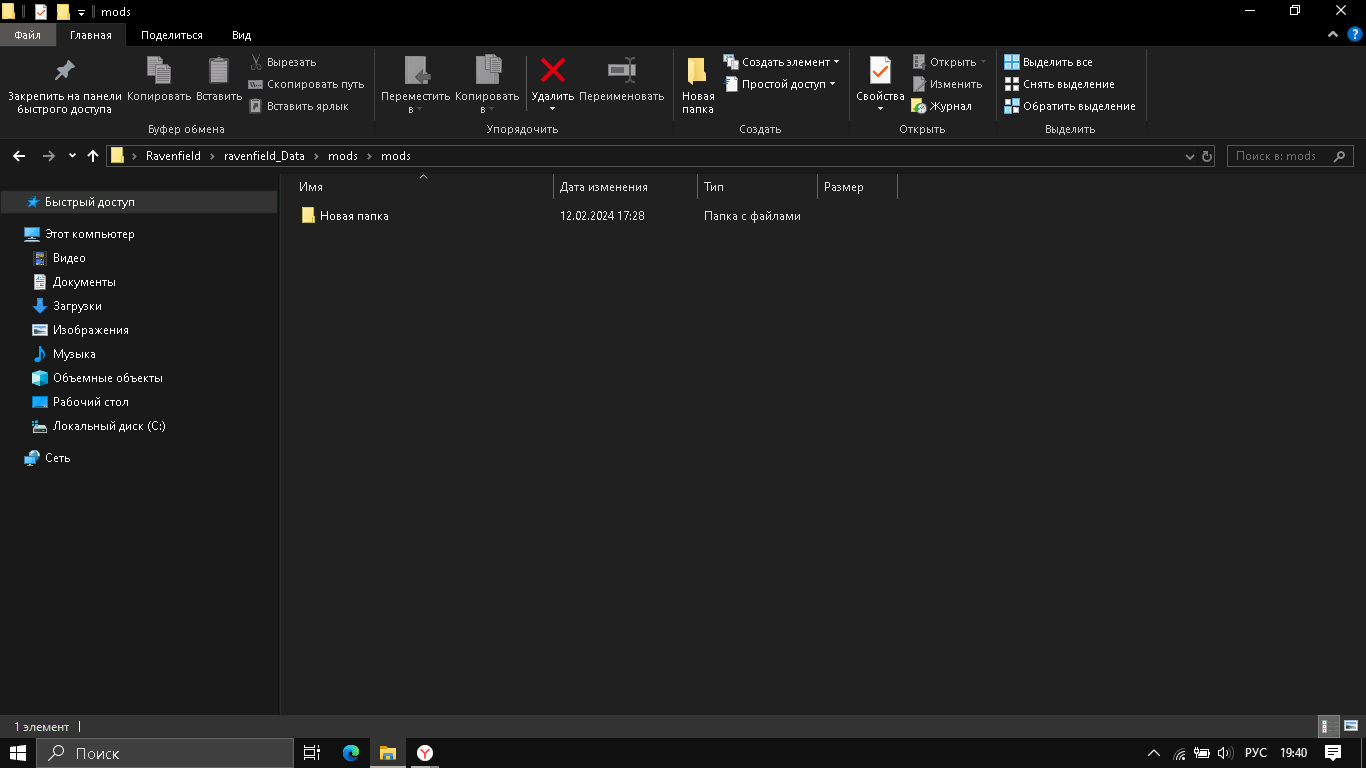This screenshot has height=768, width=1366.
Task: Click Выделить все
Action: (x=1048, y=62)
